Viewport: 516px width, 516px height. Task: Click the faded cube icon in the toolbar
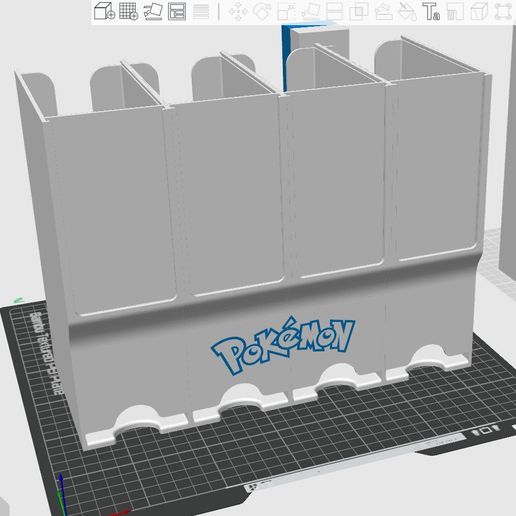point(479,12)
